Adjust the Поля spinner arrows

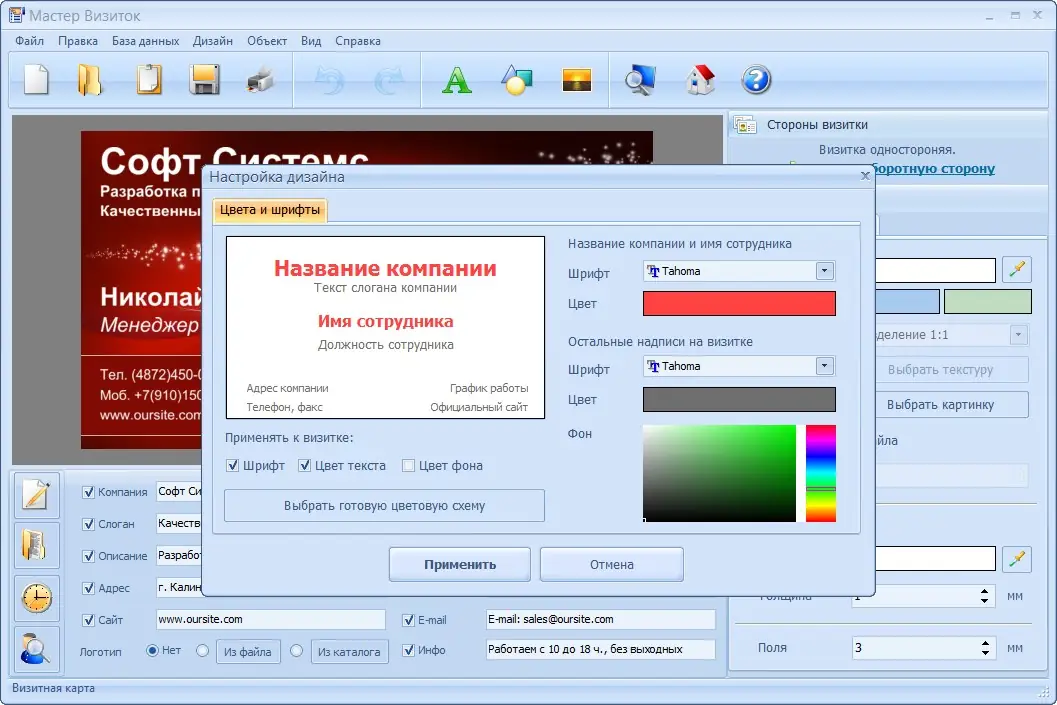[985, 648]
